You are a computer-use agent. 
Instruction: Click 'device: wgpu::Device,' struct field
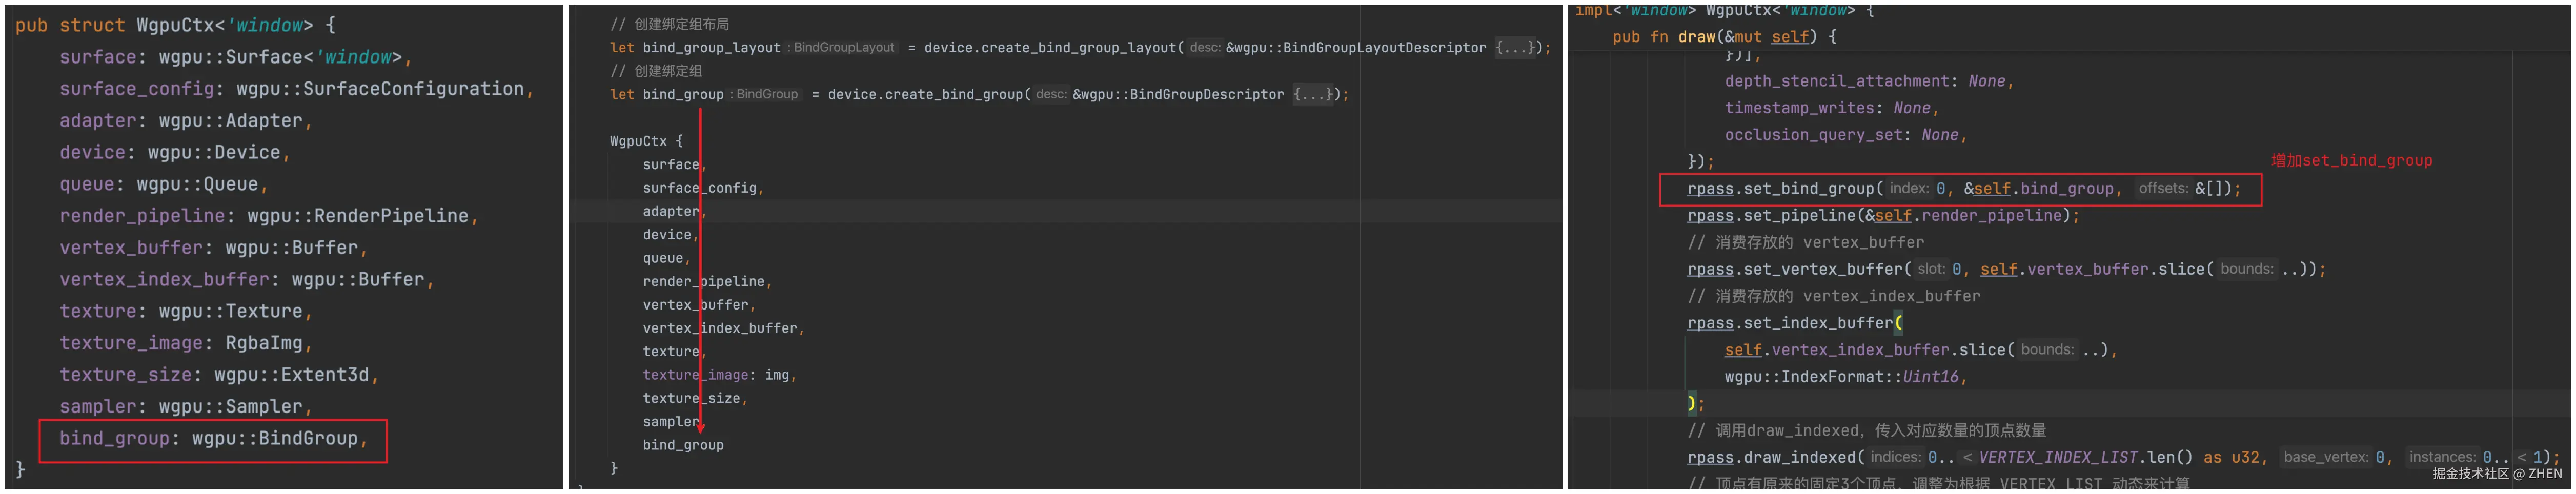coord(174,153)
